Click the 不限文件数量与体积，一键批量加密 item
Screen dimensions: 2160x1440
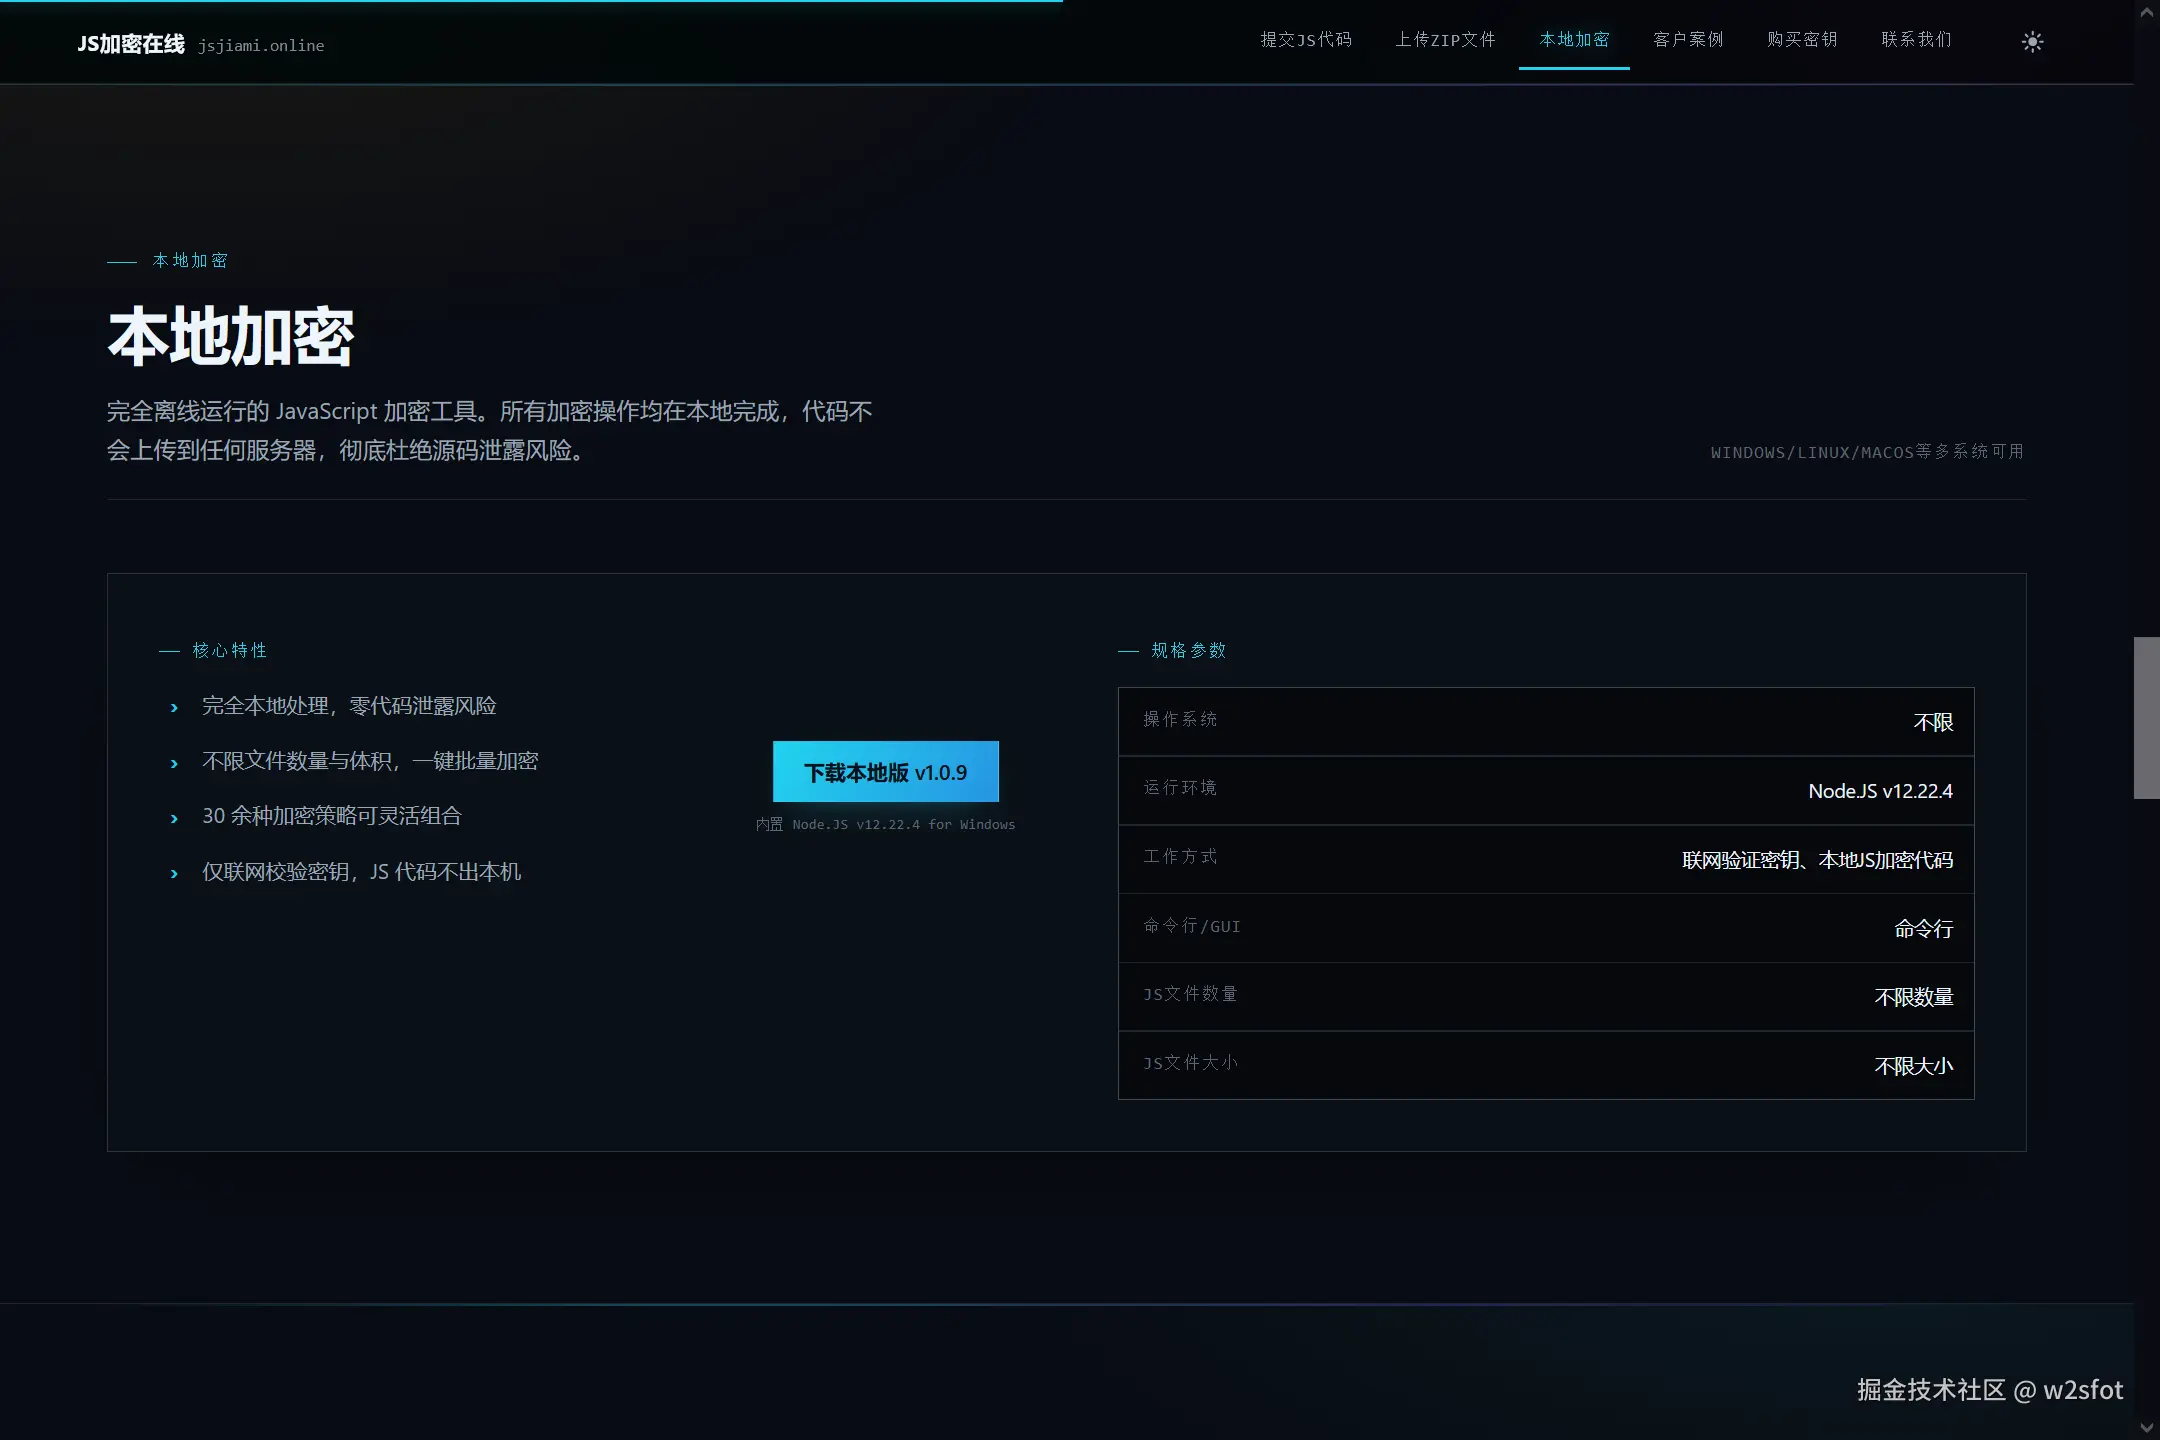[x=370, y=761]
